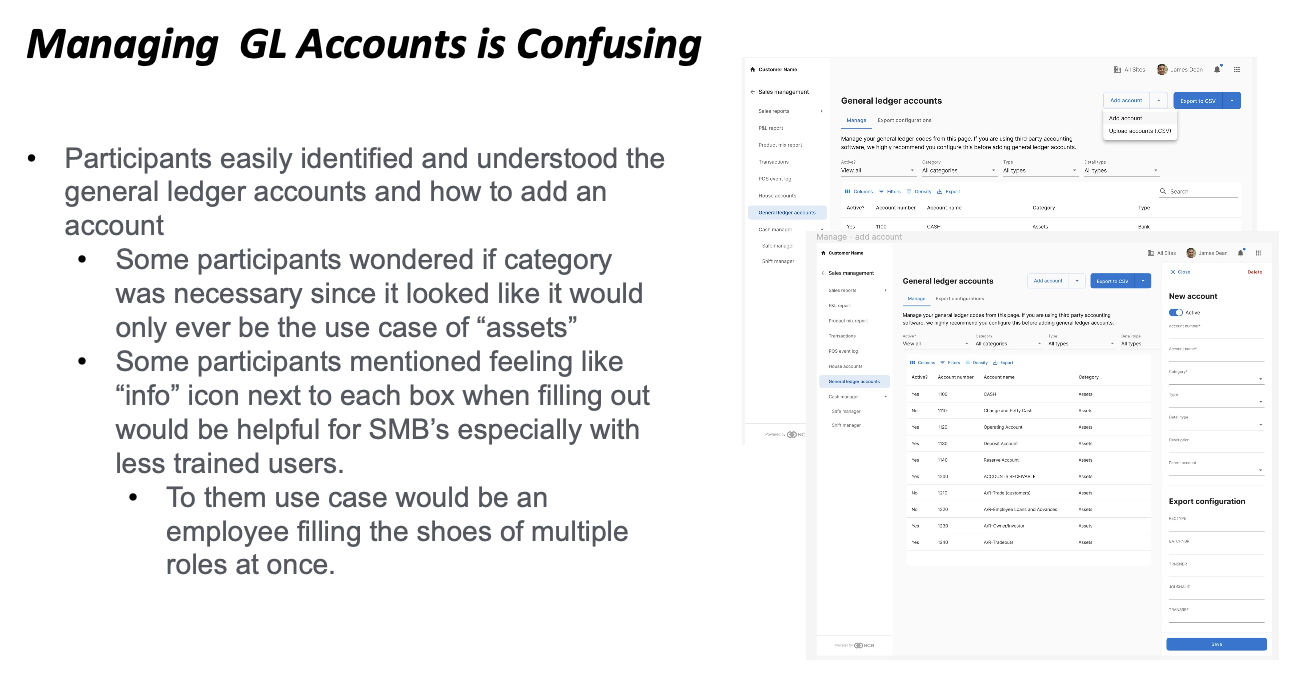Click the Reserve Account row, front screenshot table
Image resolution: width=1310 pixels, height=692 pixels.
coord(1028,460)
